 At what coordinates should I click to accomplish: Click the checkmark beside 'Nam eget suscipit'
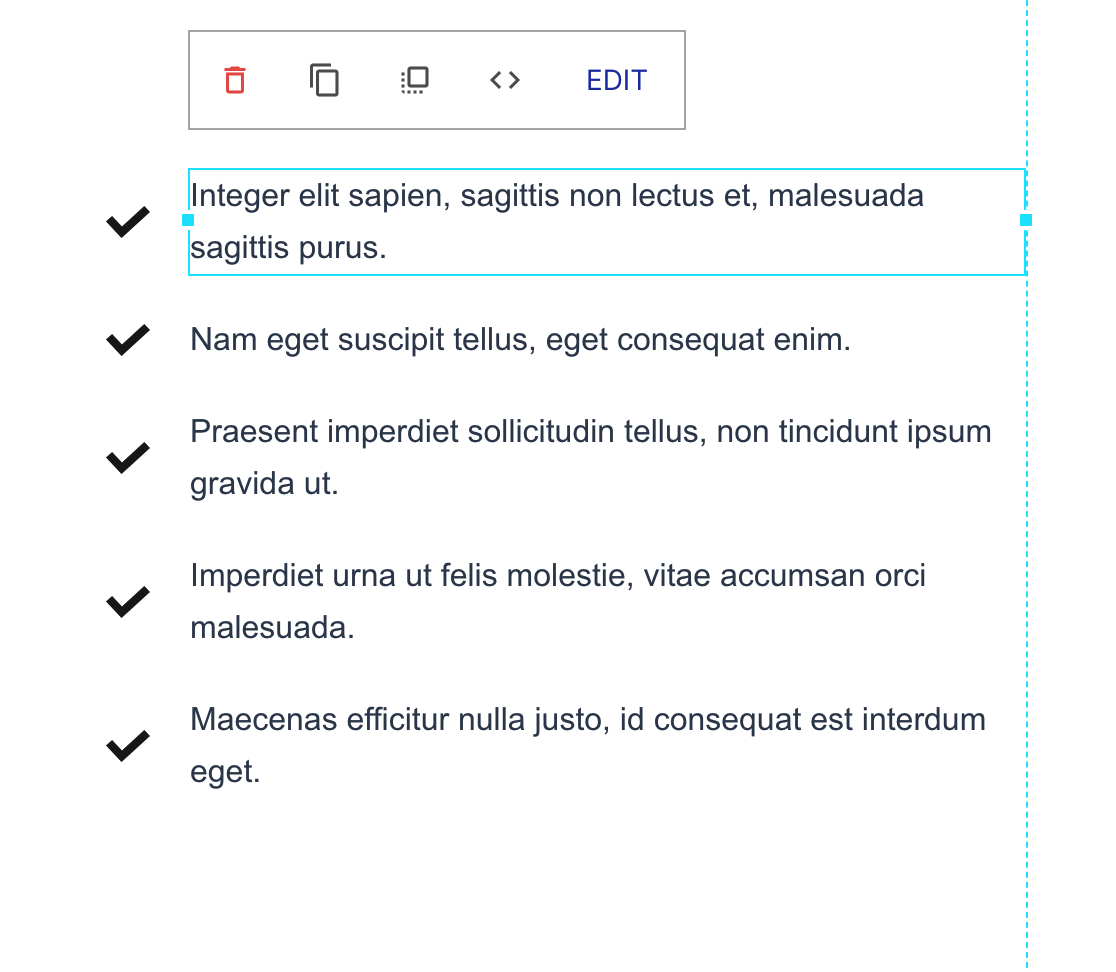(x=128, y=339)
